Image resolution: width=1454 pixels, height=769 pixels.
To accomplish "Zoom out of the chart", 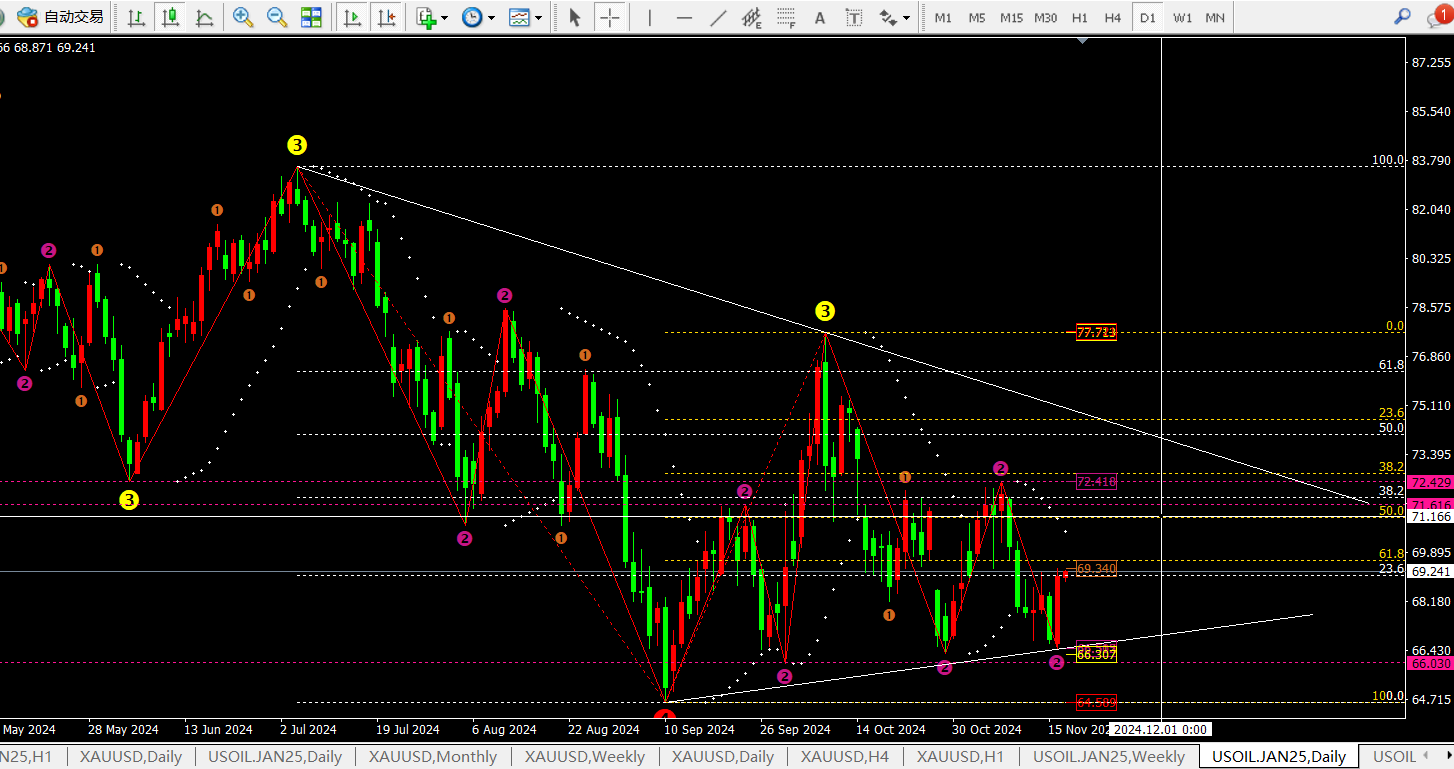I will pyautogui.click(x=277, y=17).
